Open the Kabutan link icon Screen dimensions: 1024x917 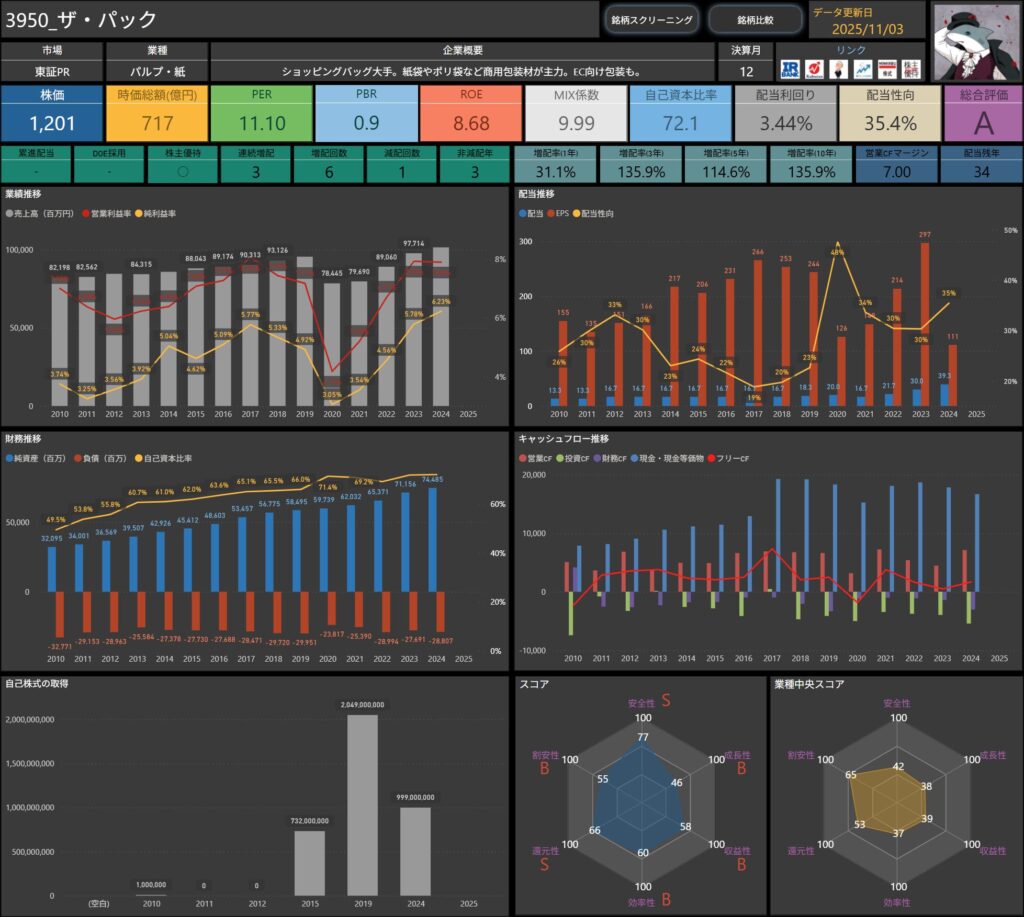click(x=814, y=69)
